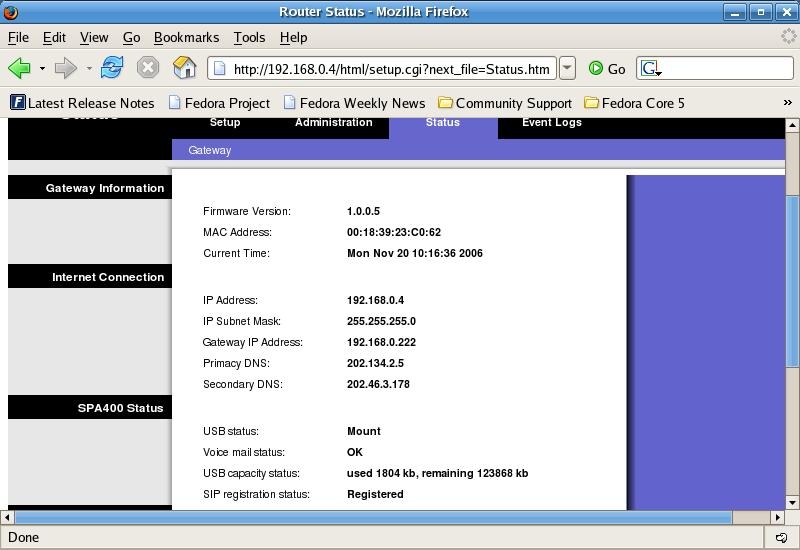
Task: Open the Tools menu
Action: (249, 37)
